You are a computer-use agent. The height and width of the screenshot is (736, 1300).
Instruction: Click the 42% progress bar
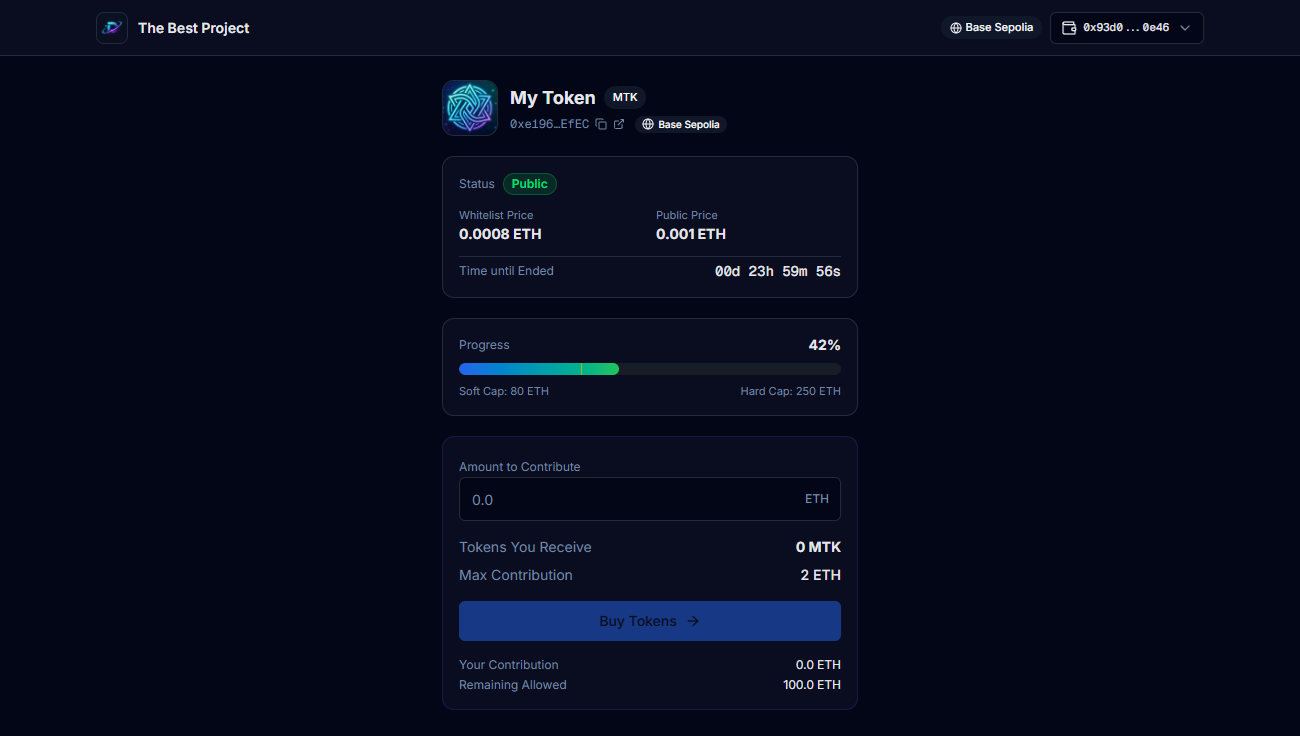coord(650,369)
